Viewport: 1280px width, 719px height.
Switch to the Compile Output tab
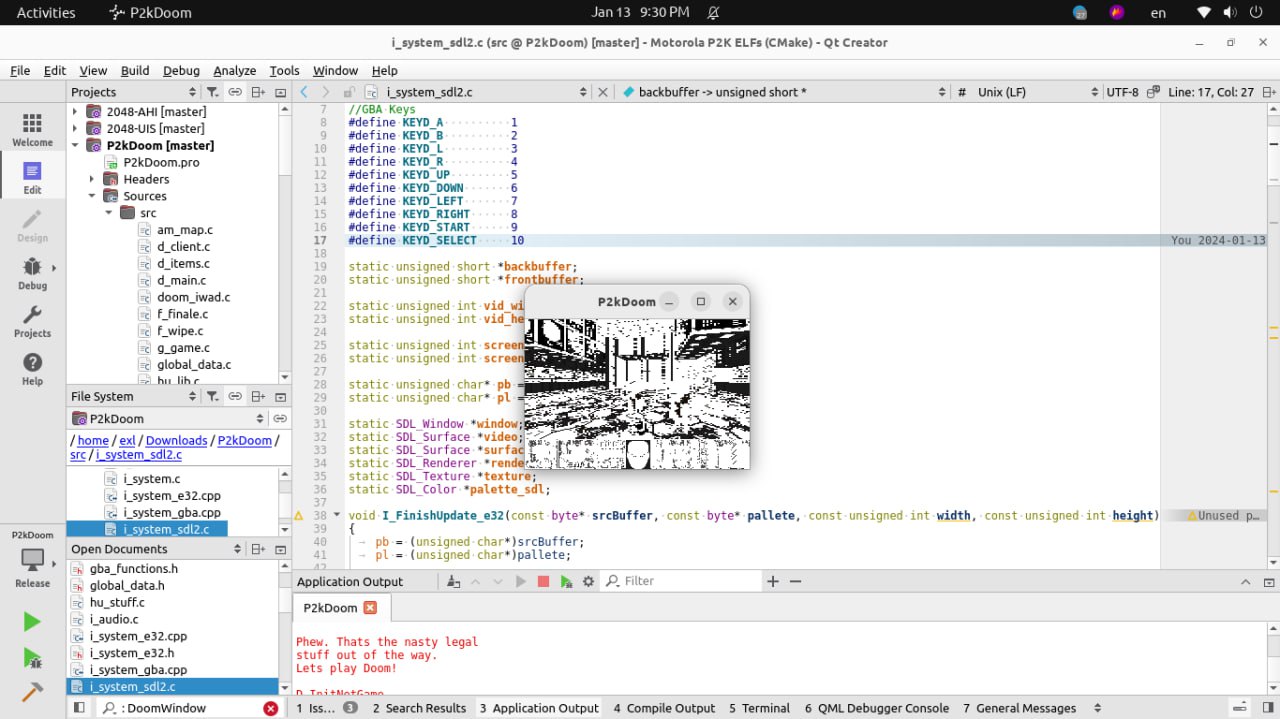click(664, 708)
